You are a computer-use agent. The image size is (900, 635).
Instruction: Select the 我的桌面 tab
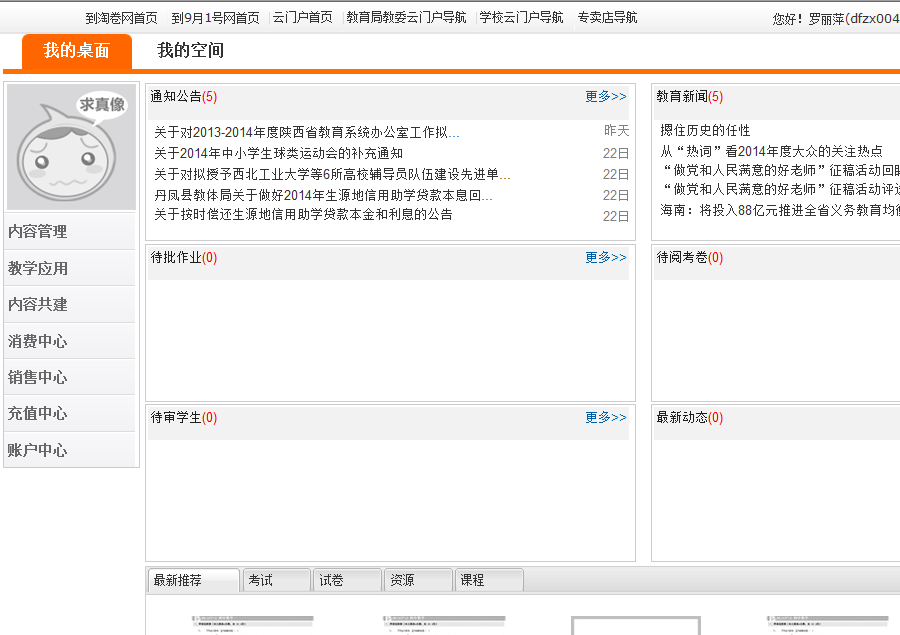pyautogui.click(x=76, y=51)
